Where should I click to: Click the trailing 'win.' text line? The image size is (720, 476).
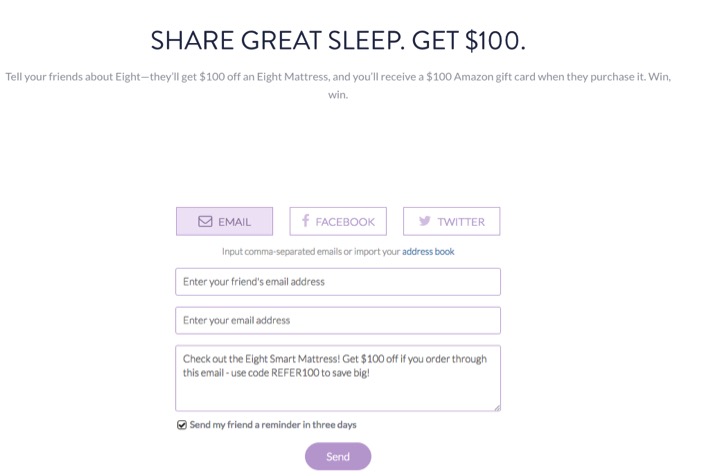tap(338, 95)
